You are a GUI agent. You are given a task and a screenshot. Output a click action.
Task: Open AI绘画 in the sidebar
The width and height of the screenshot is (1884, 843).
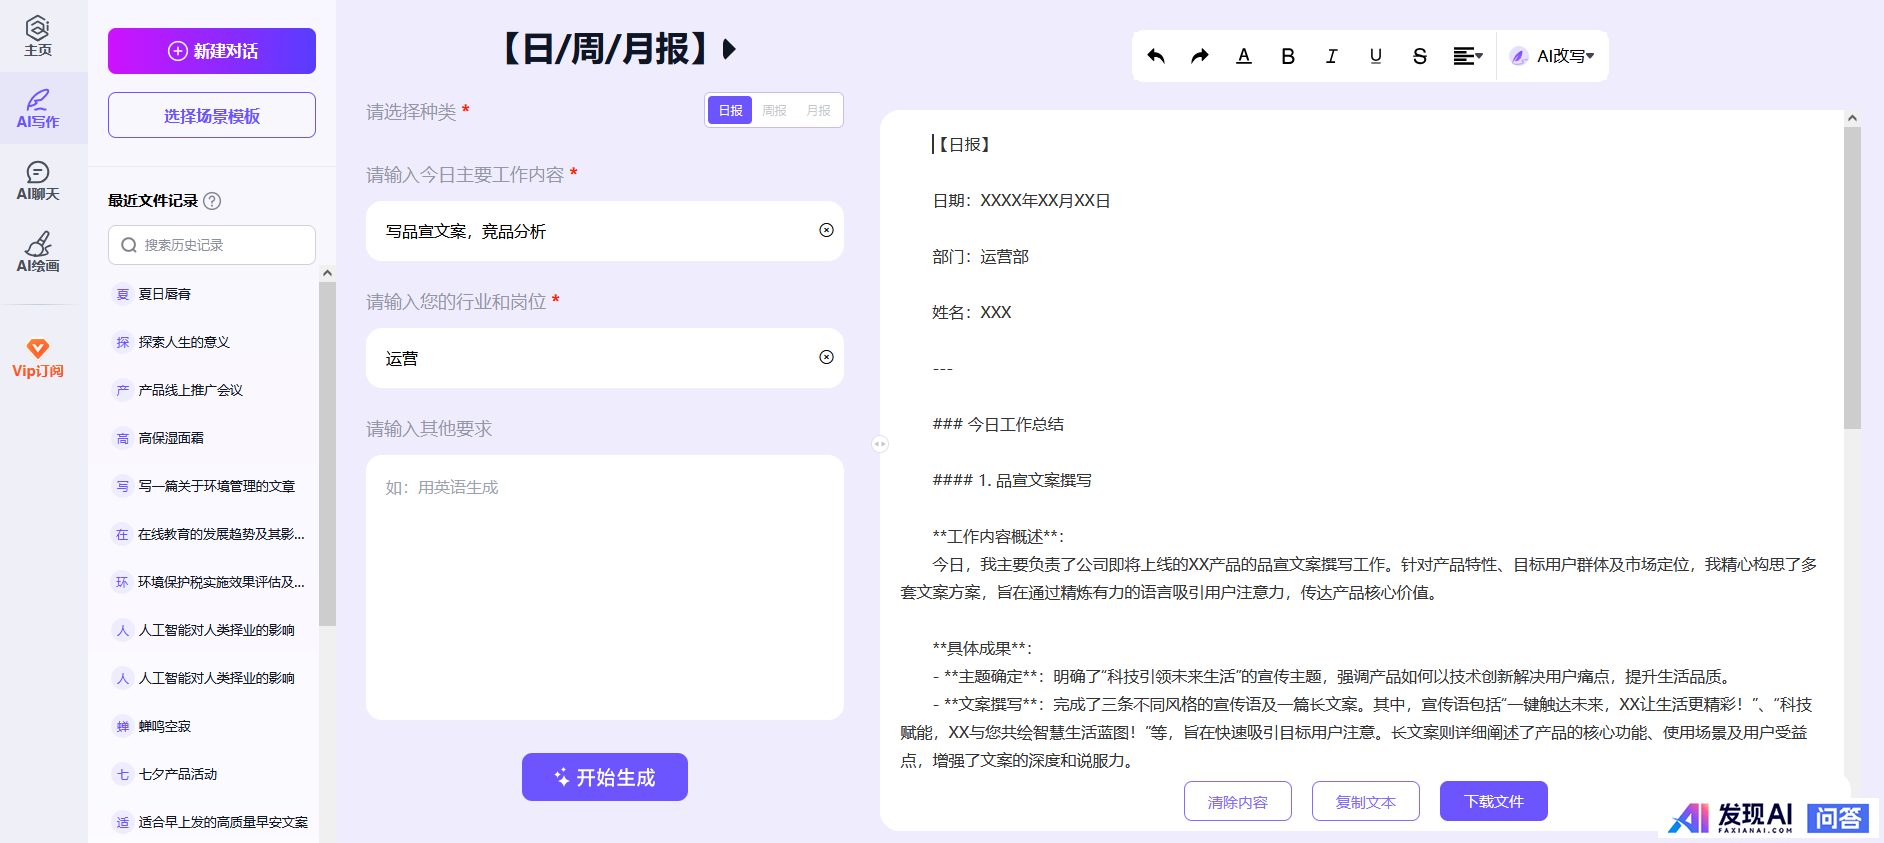[38, 252]
